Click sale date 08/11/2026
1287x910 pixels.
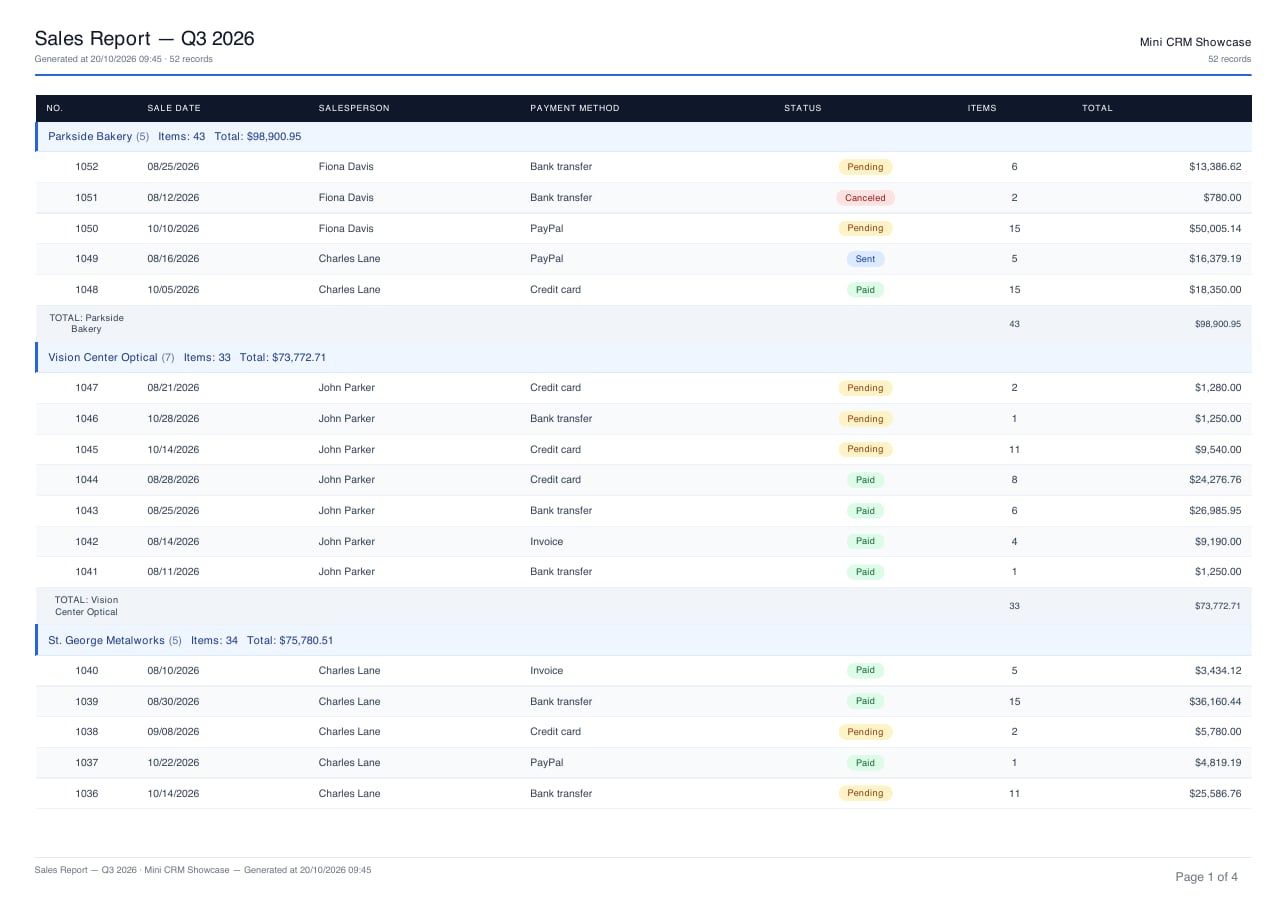[173, 572]
